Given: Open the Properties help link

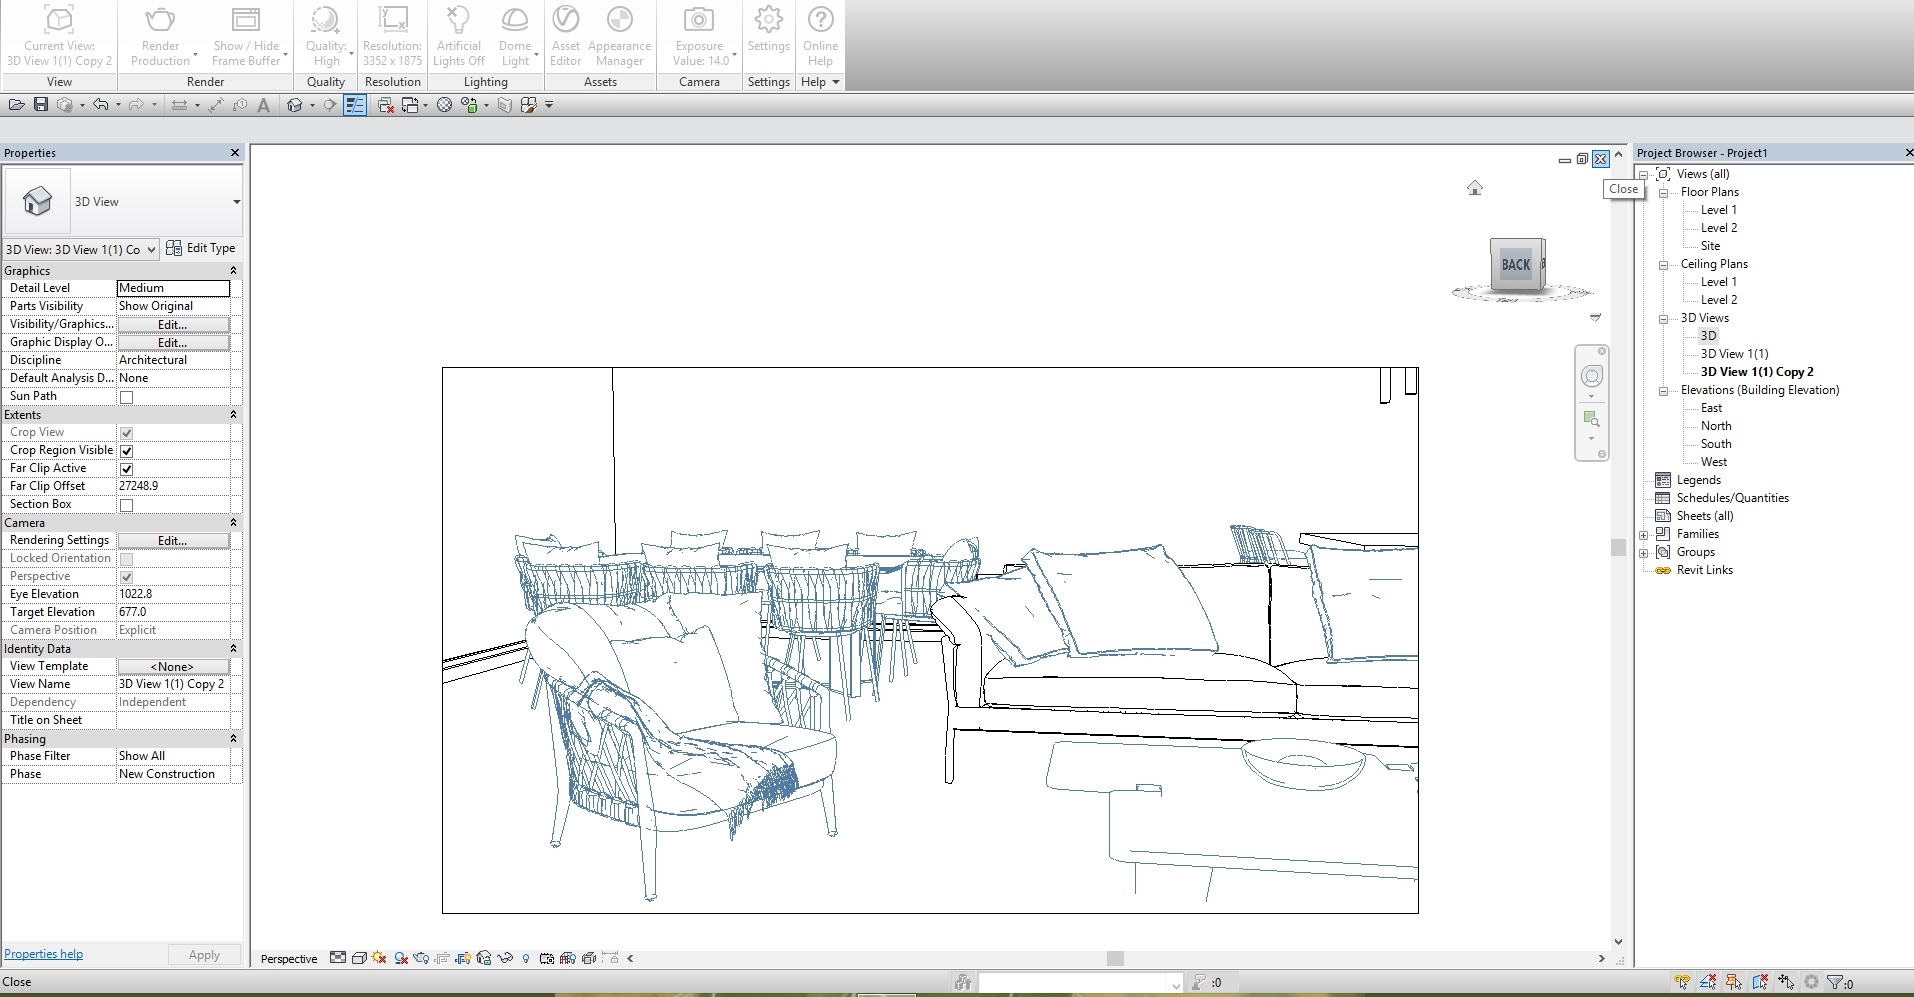Looking at the screenshot, I should coord(43,953).
